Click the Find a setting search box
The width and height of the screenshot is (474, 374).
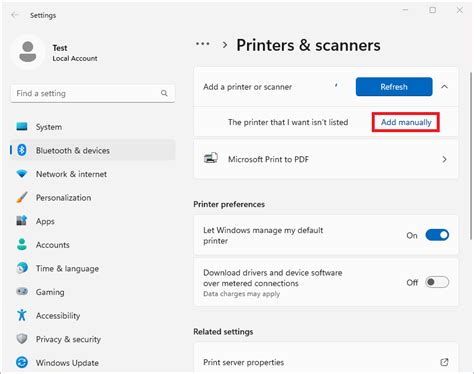pos(93,93)
